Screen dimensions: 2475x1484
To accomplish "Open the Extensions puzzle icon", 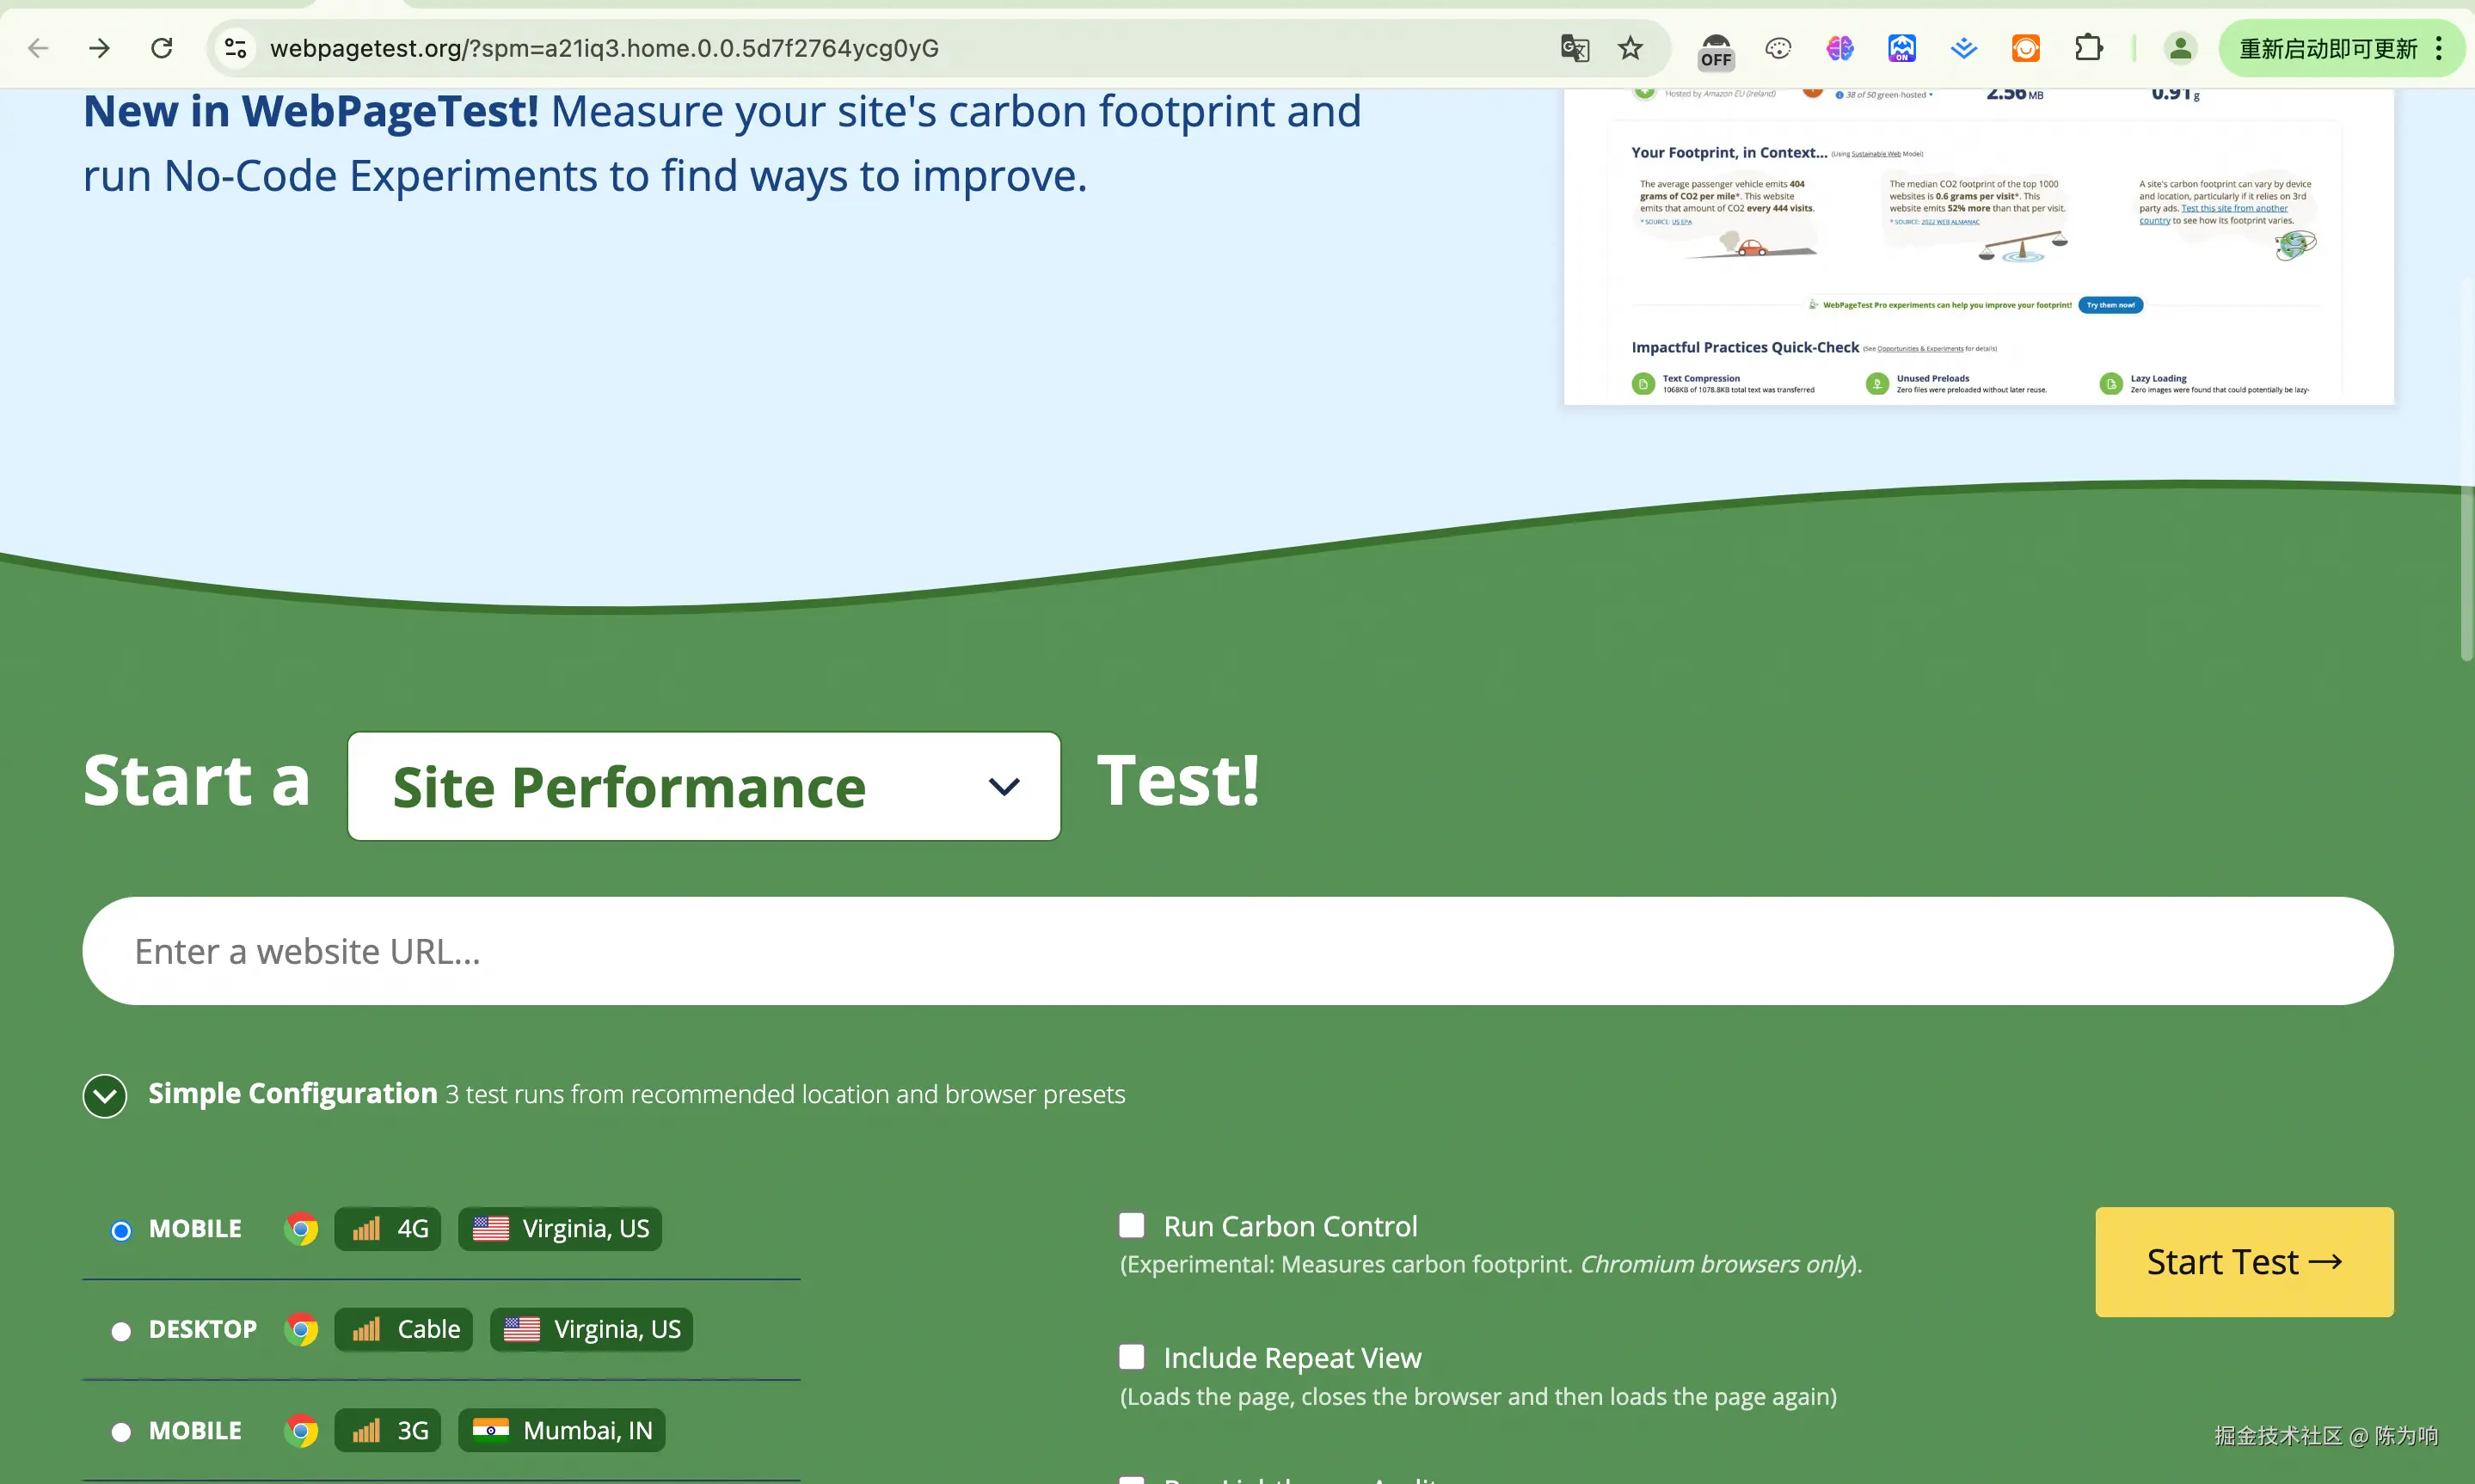I will [x=2088, y=48].
